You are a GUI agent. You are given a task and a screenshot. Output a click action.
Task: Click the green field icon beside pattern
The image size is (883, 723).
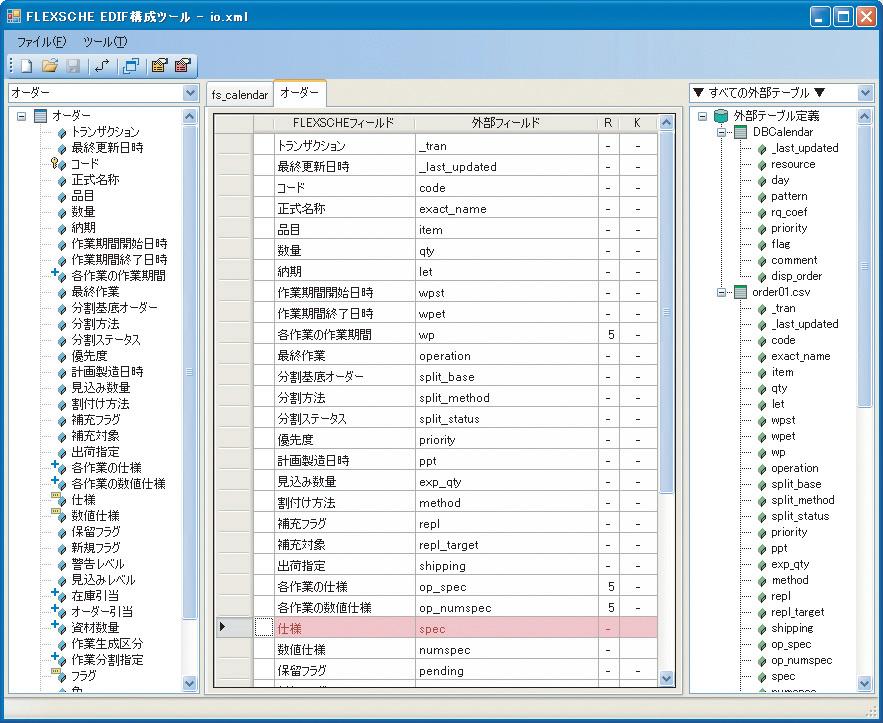click(x=762, y=197)
